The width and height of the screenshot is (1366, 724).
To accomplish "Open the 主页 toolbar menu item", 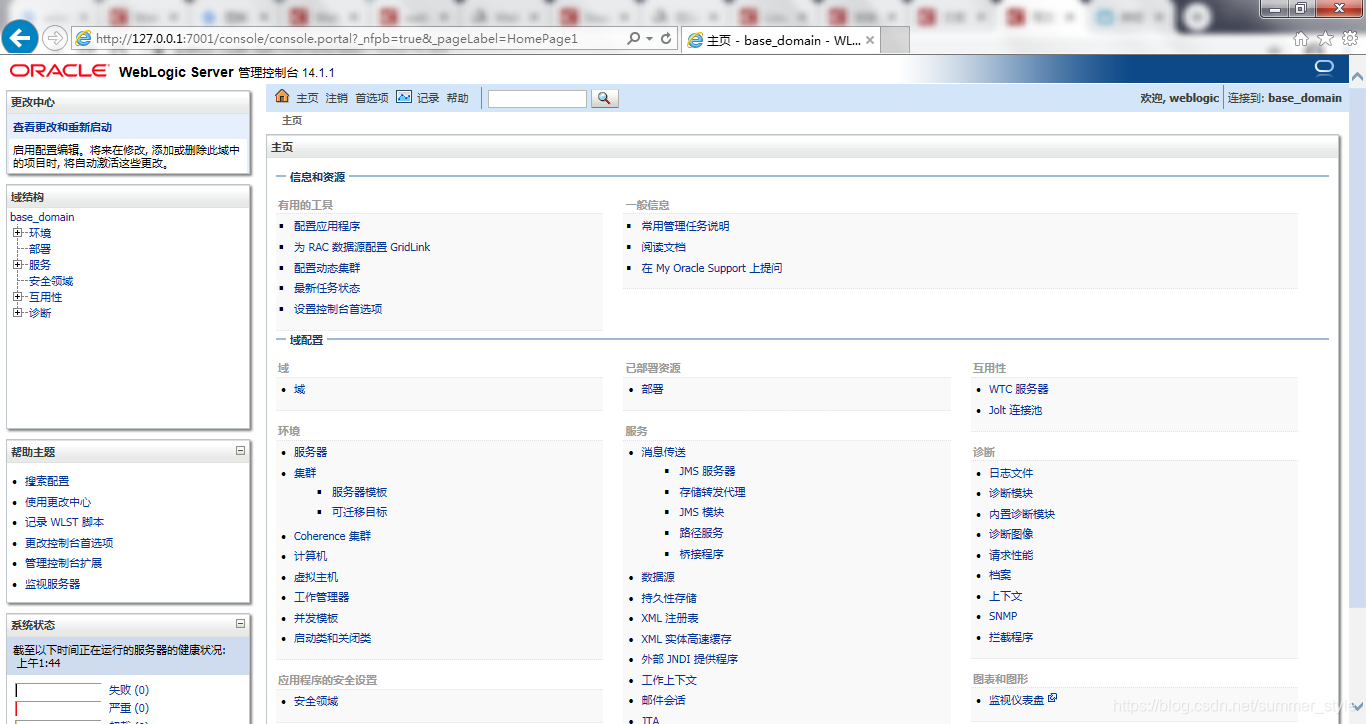I will pos(307,98).
